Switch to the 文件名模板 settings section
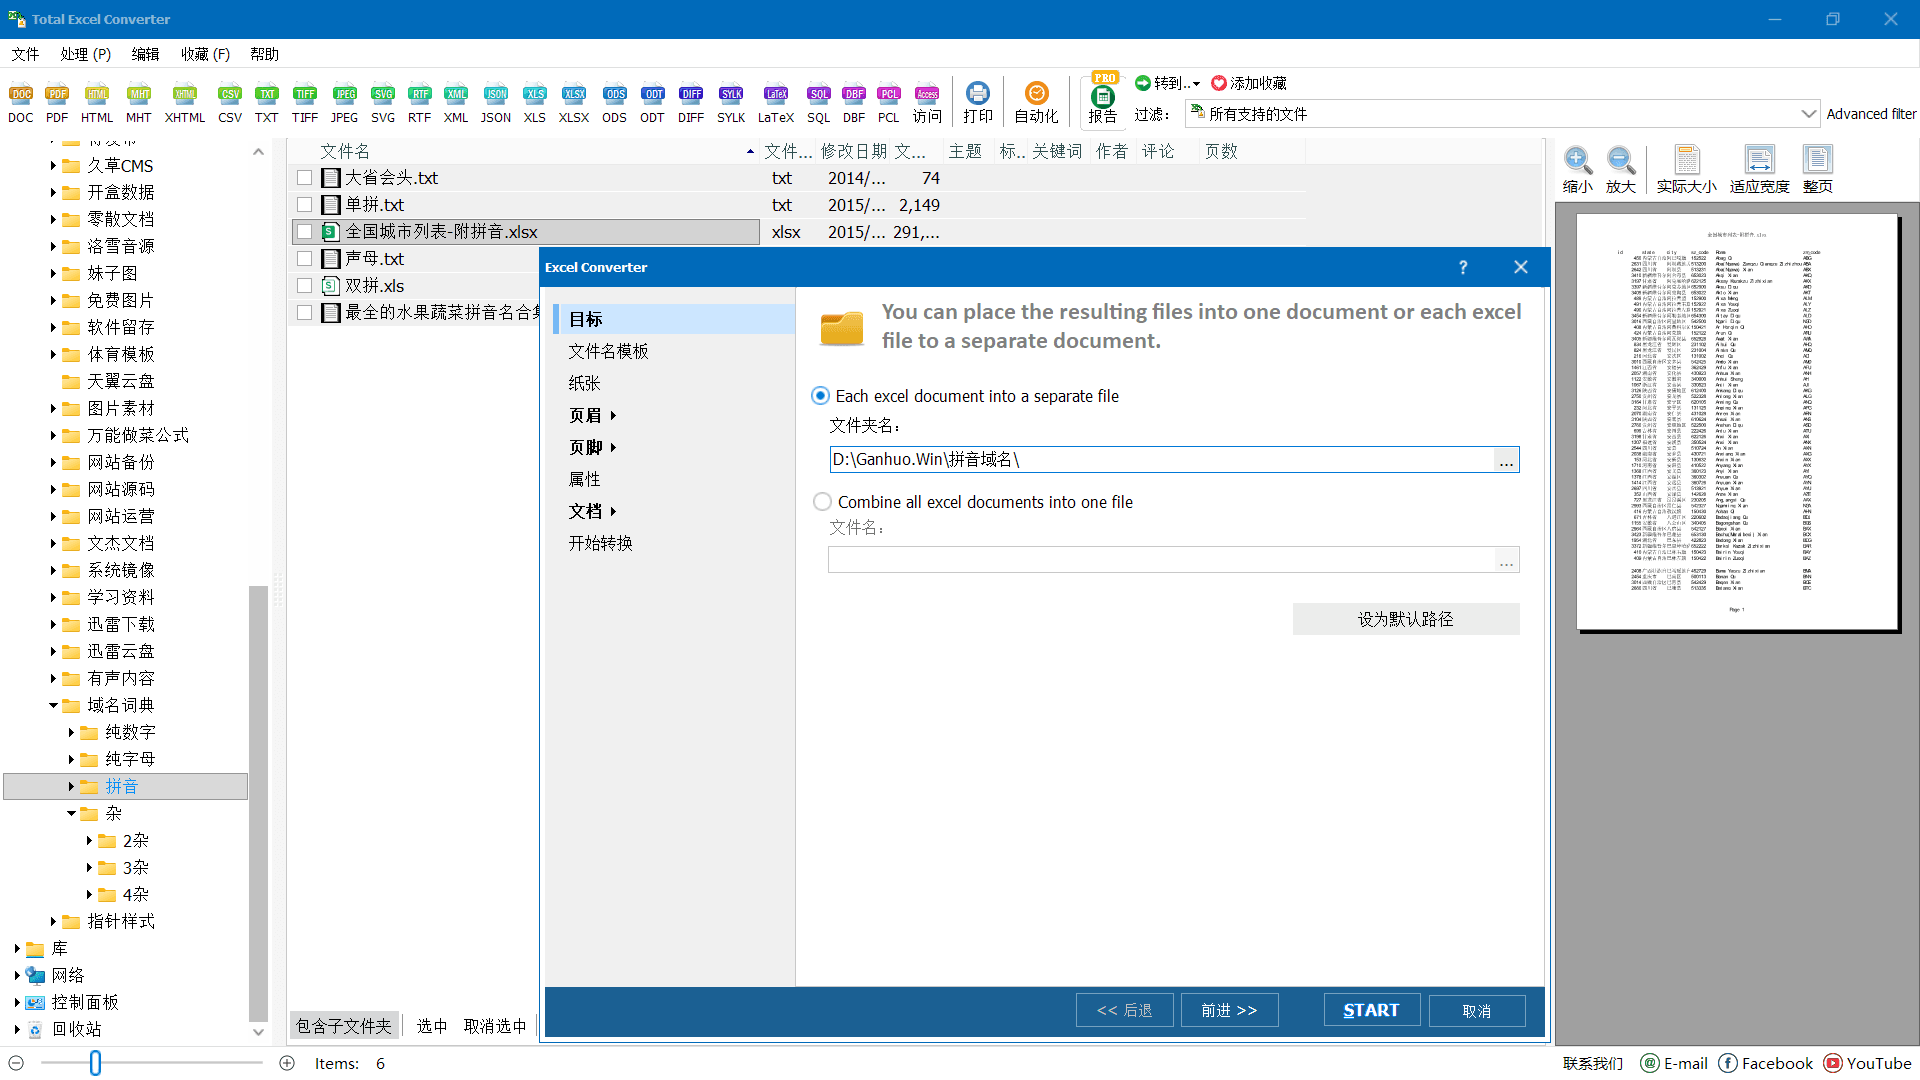The height and width of the screenshot is (1080, 1920). 608,351
